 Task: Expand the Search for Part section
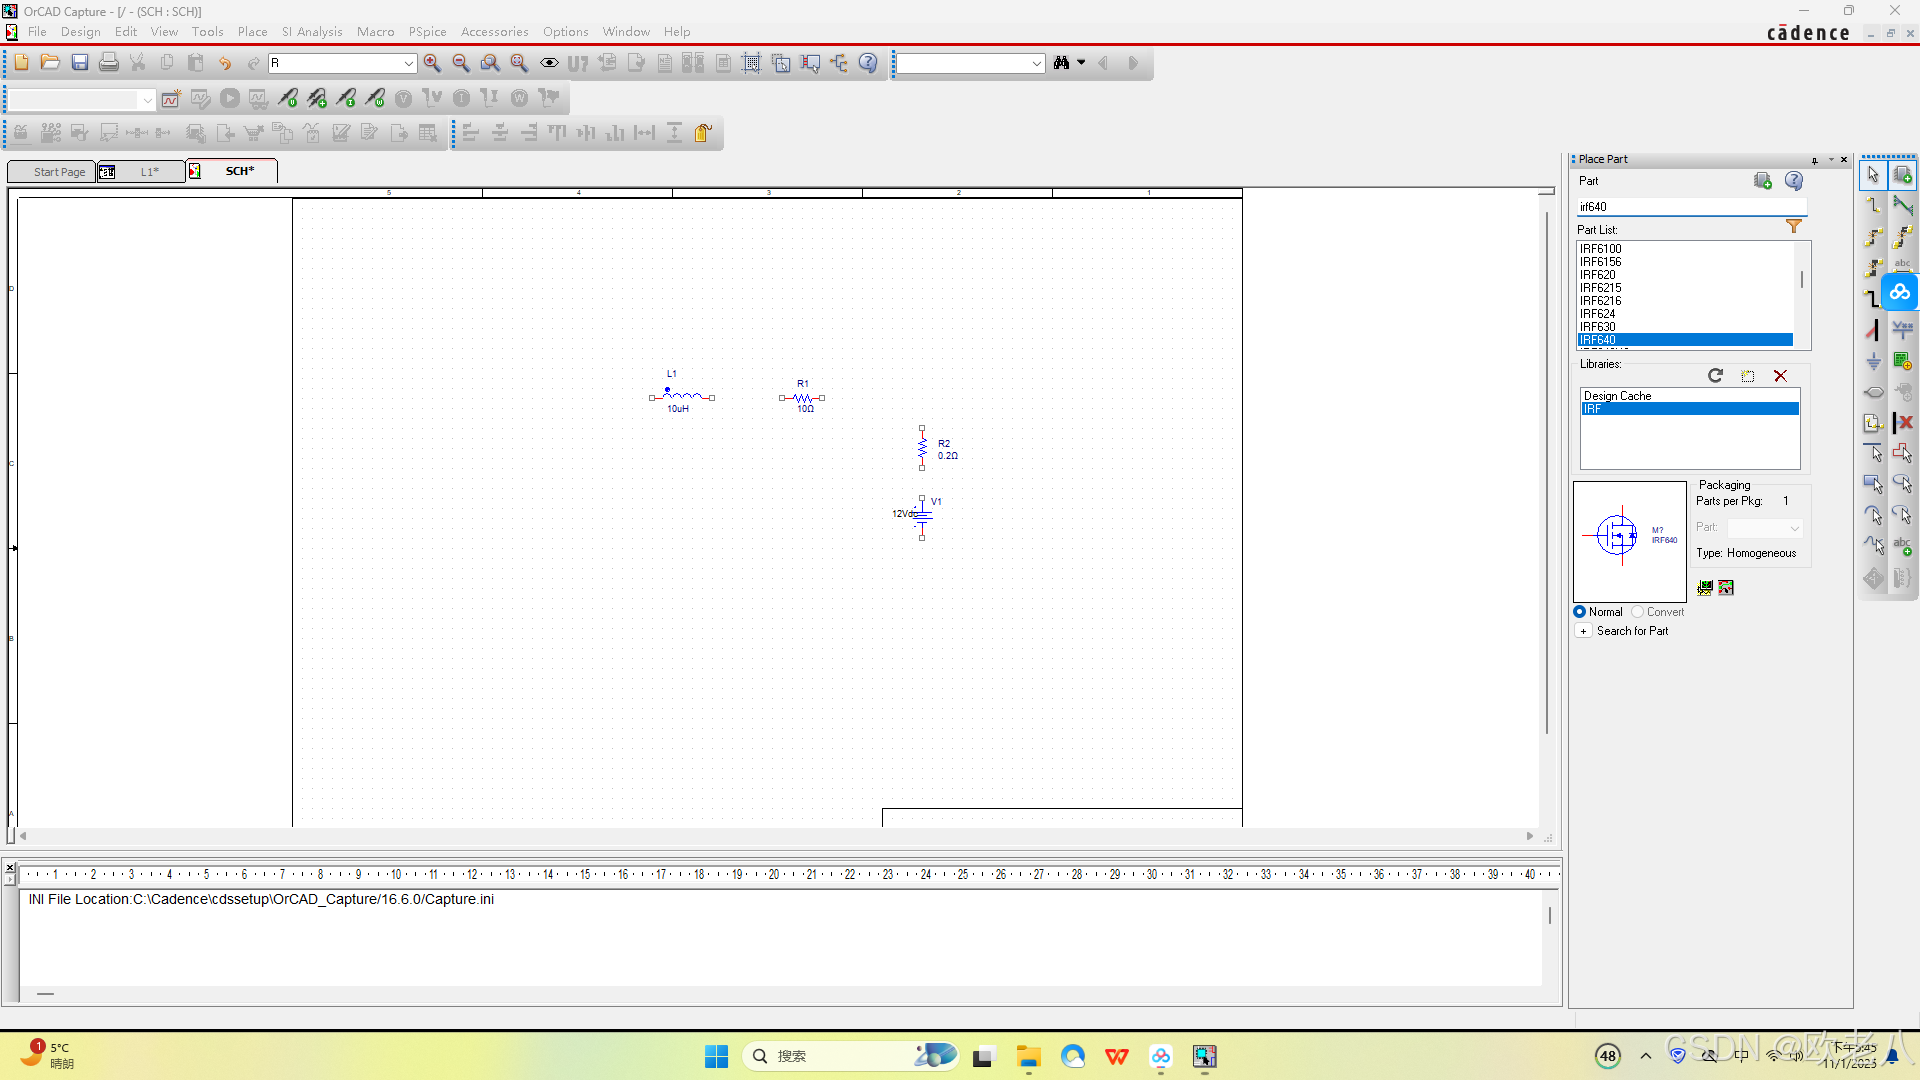tap(1584, 631)
